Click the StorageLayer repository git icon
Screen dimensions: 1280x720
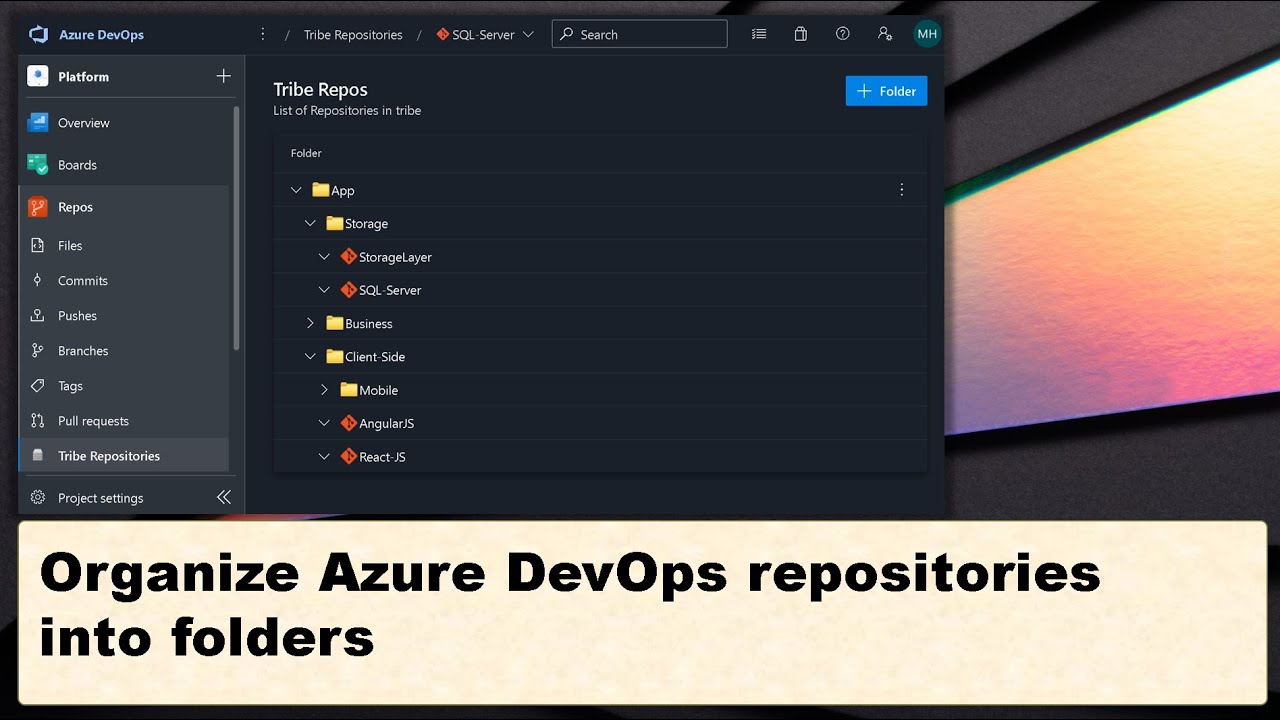coord(348,257)
